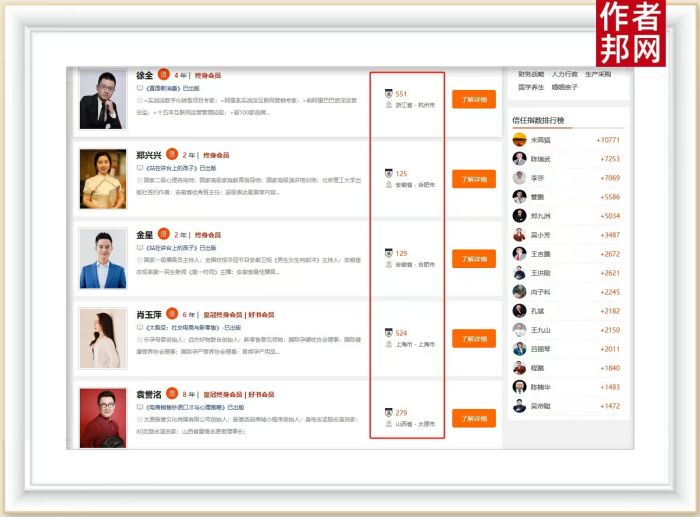This screenshot has width=700, height=517.
Task: Click 李莎's avatar in the trust ranking
Action: (519, 178)
